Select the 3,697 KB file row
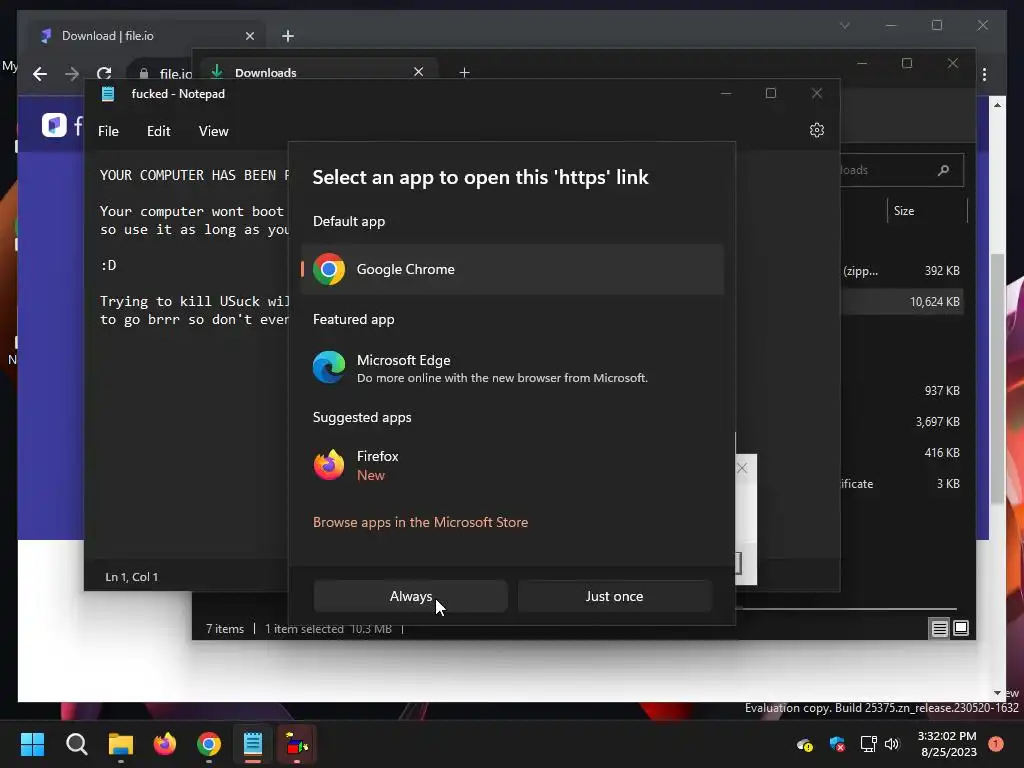The image size is (1024, 768). pos(901,422)
